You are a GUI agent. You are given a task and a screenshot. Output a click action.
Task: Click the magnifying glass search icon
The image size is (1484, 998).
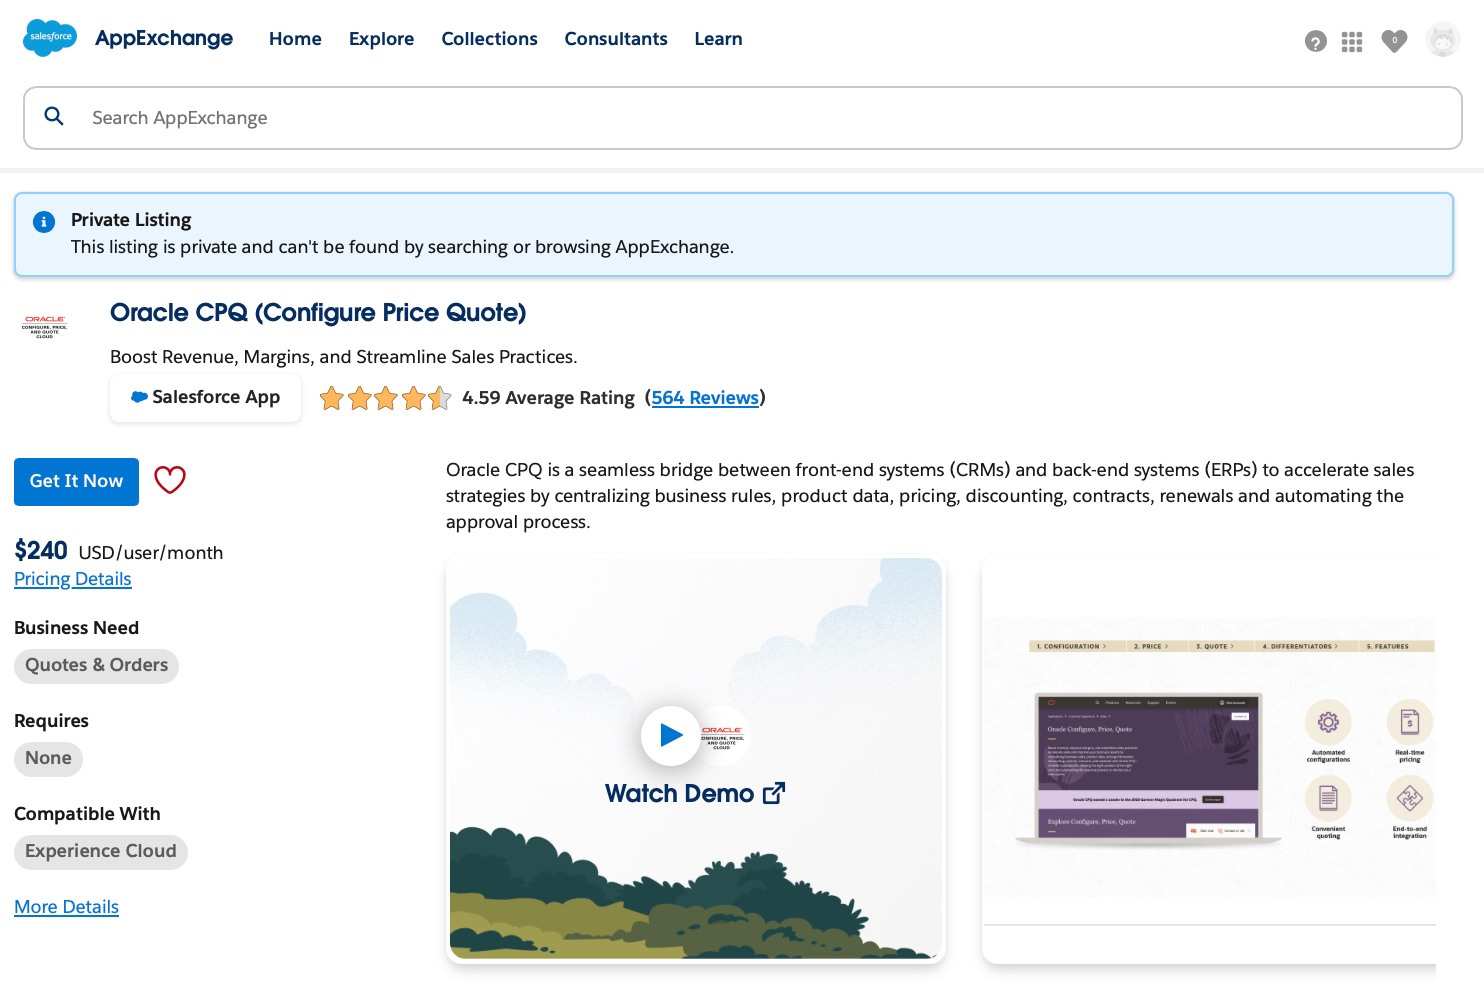[54, 117]
